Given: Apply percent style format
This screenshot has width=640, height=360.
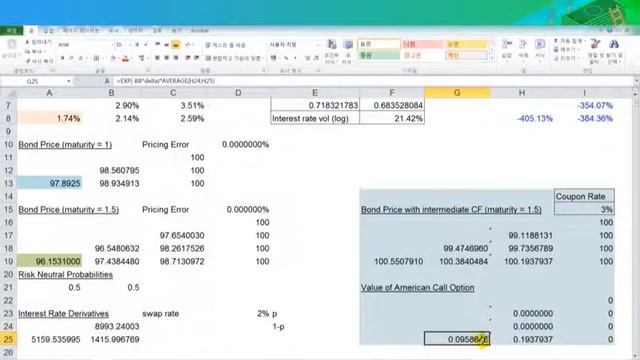Looking at the screenshot, I should (x=286, y=58).
